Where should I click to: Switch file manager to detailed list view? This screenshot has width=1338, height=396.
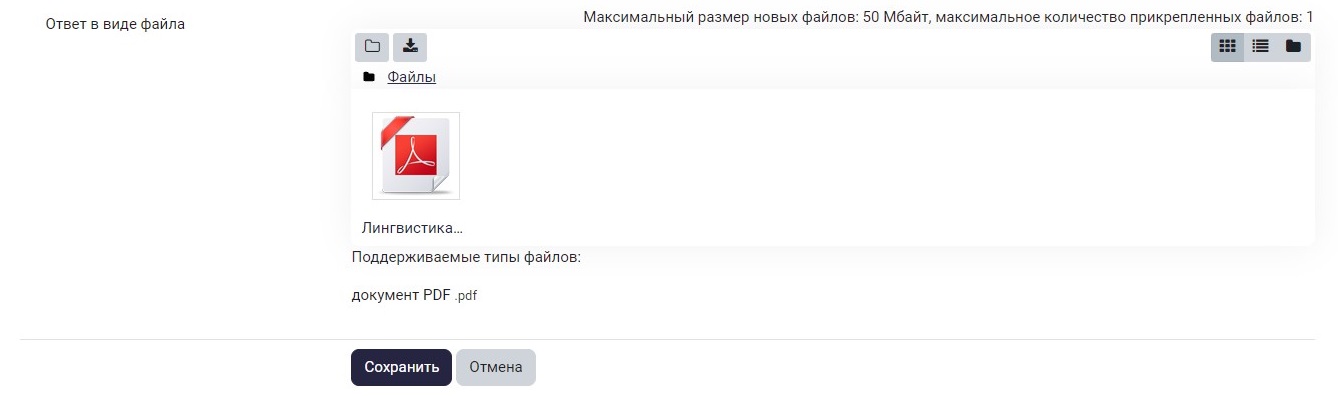tap(1261, 47)
